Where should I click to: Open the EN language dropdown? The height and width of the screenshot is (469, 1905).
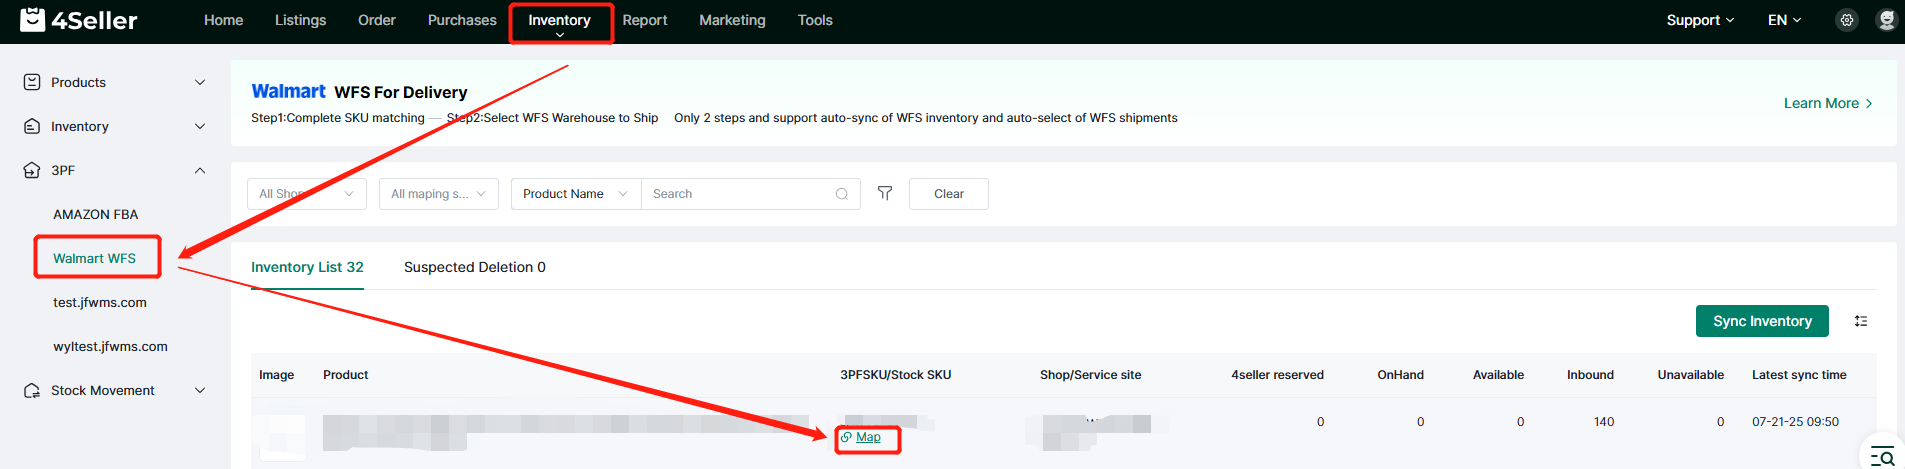coord(1784,20)
